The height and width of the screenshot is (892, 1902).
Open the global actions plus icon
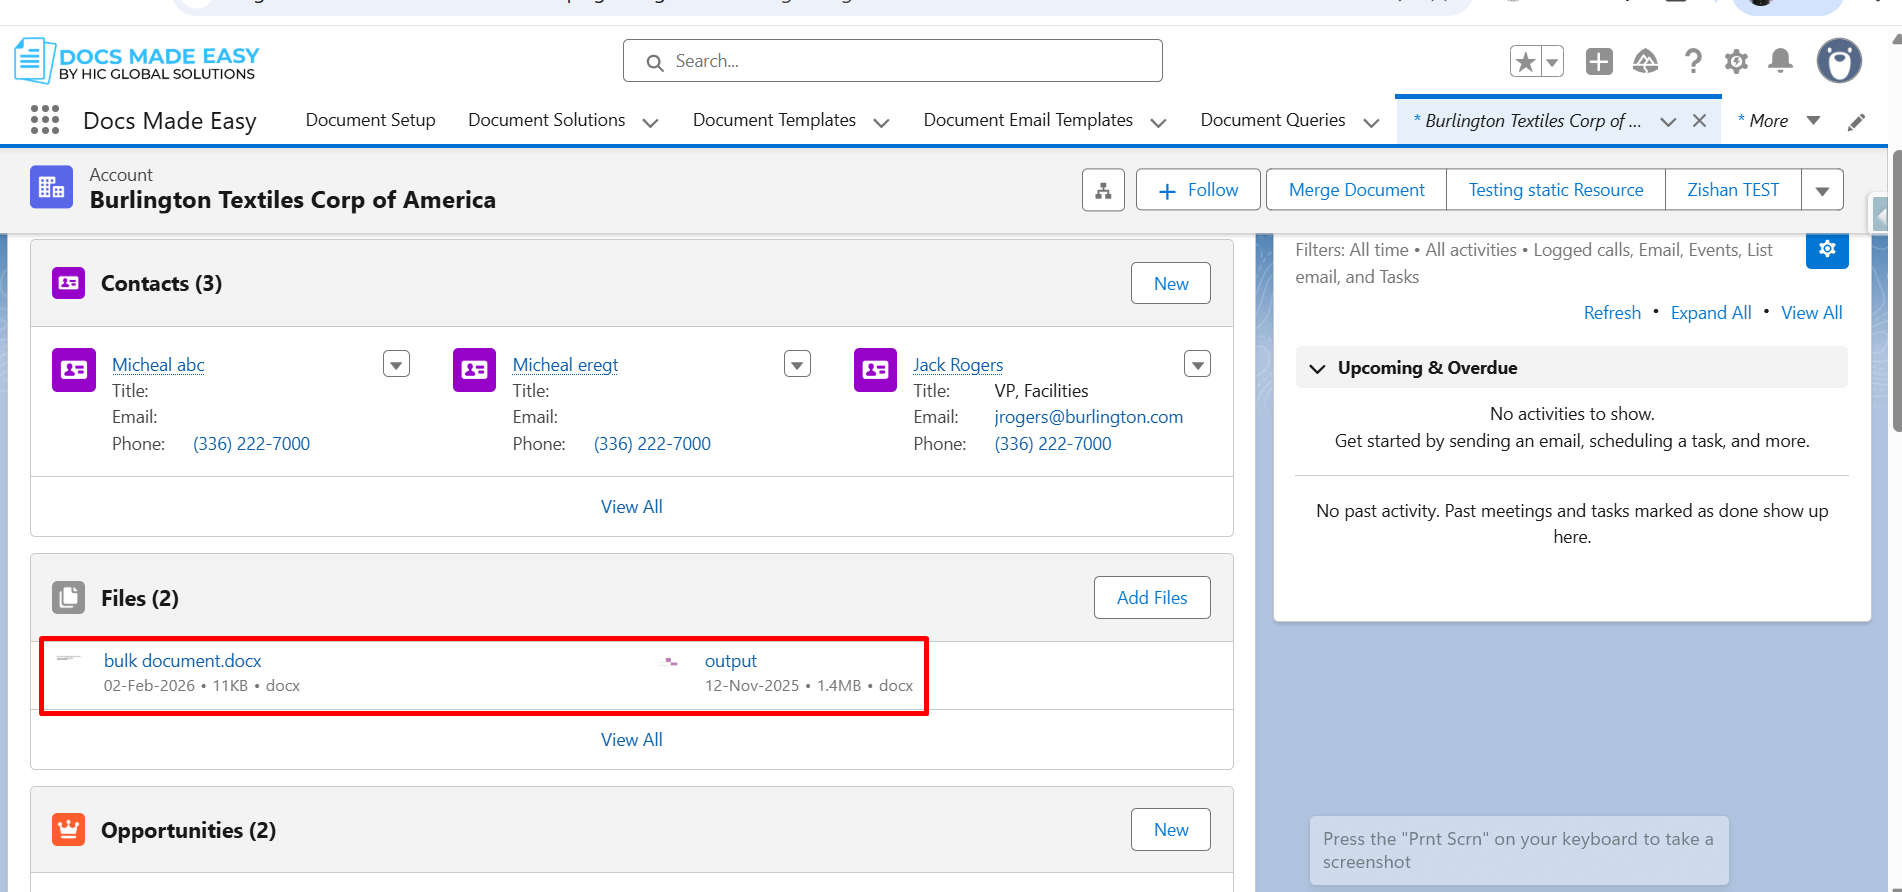(1599, 62)
